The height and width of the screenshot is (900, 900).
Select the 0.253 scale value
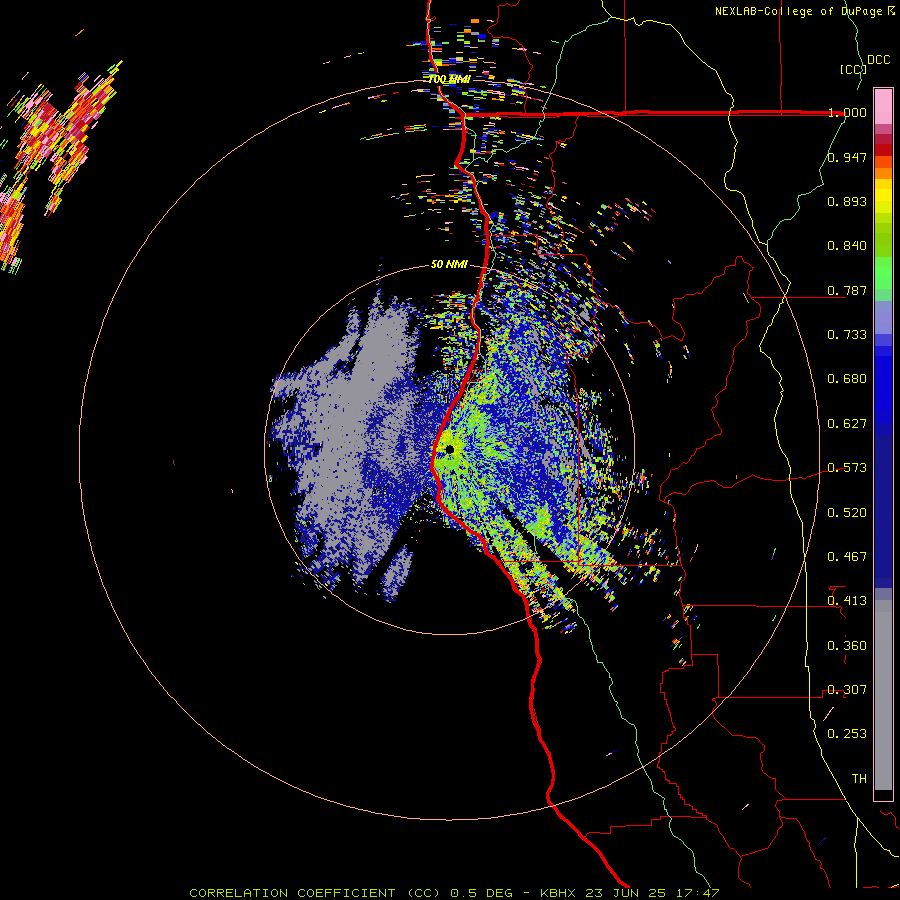847,734
